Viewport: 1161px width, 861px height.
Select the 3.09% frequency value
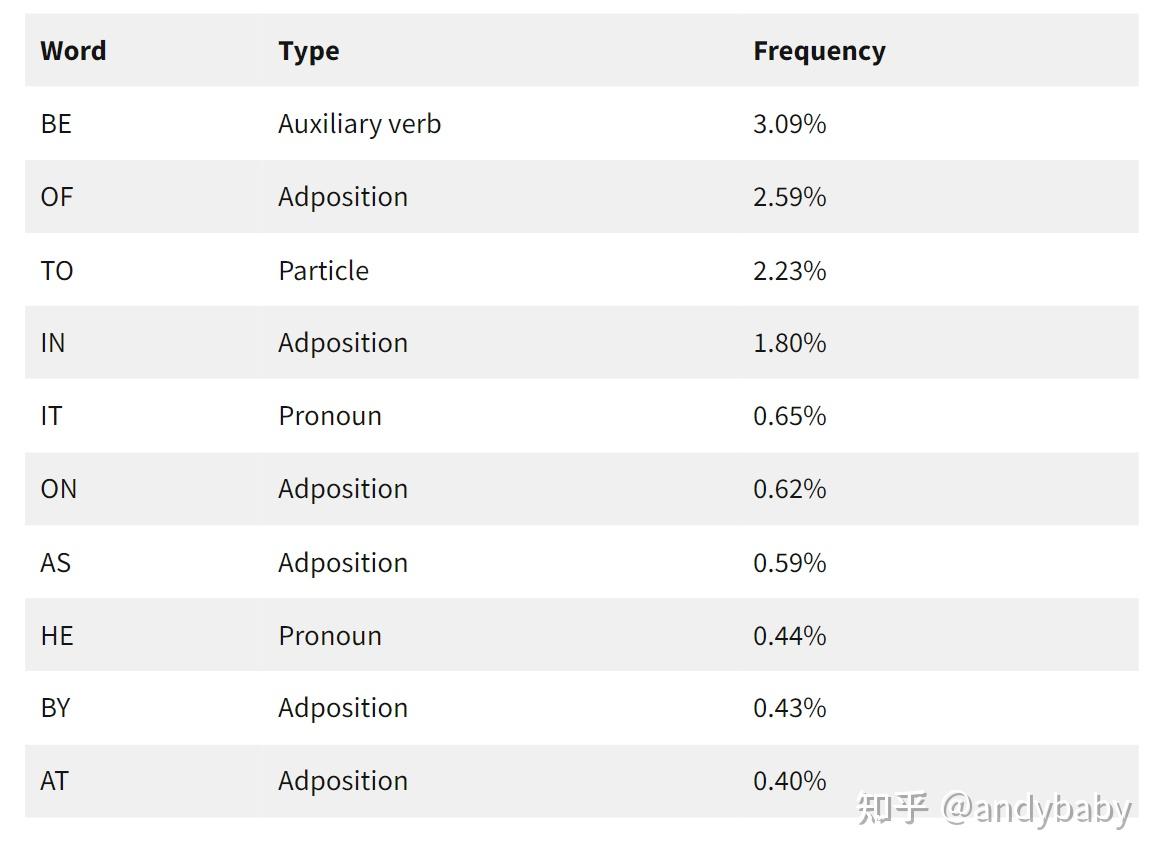[789, 124]
